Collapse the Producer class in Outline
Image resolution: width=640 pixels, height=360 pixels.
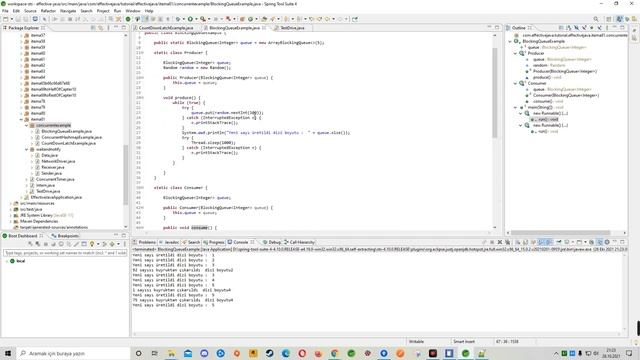[515, 53]
